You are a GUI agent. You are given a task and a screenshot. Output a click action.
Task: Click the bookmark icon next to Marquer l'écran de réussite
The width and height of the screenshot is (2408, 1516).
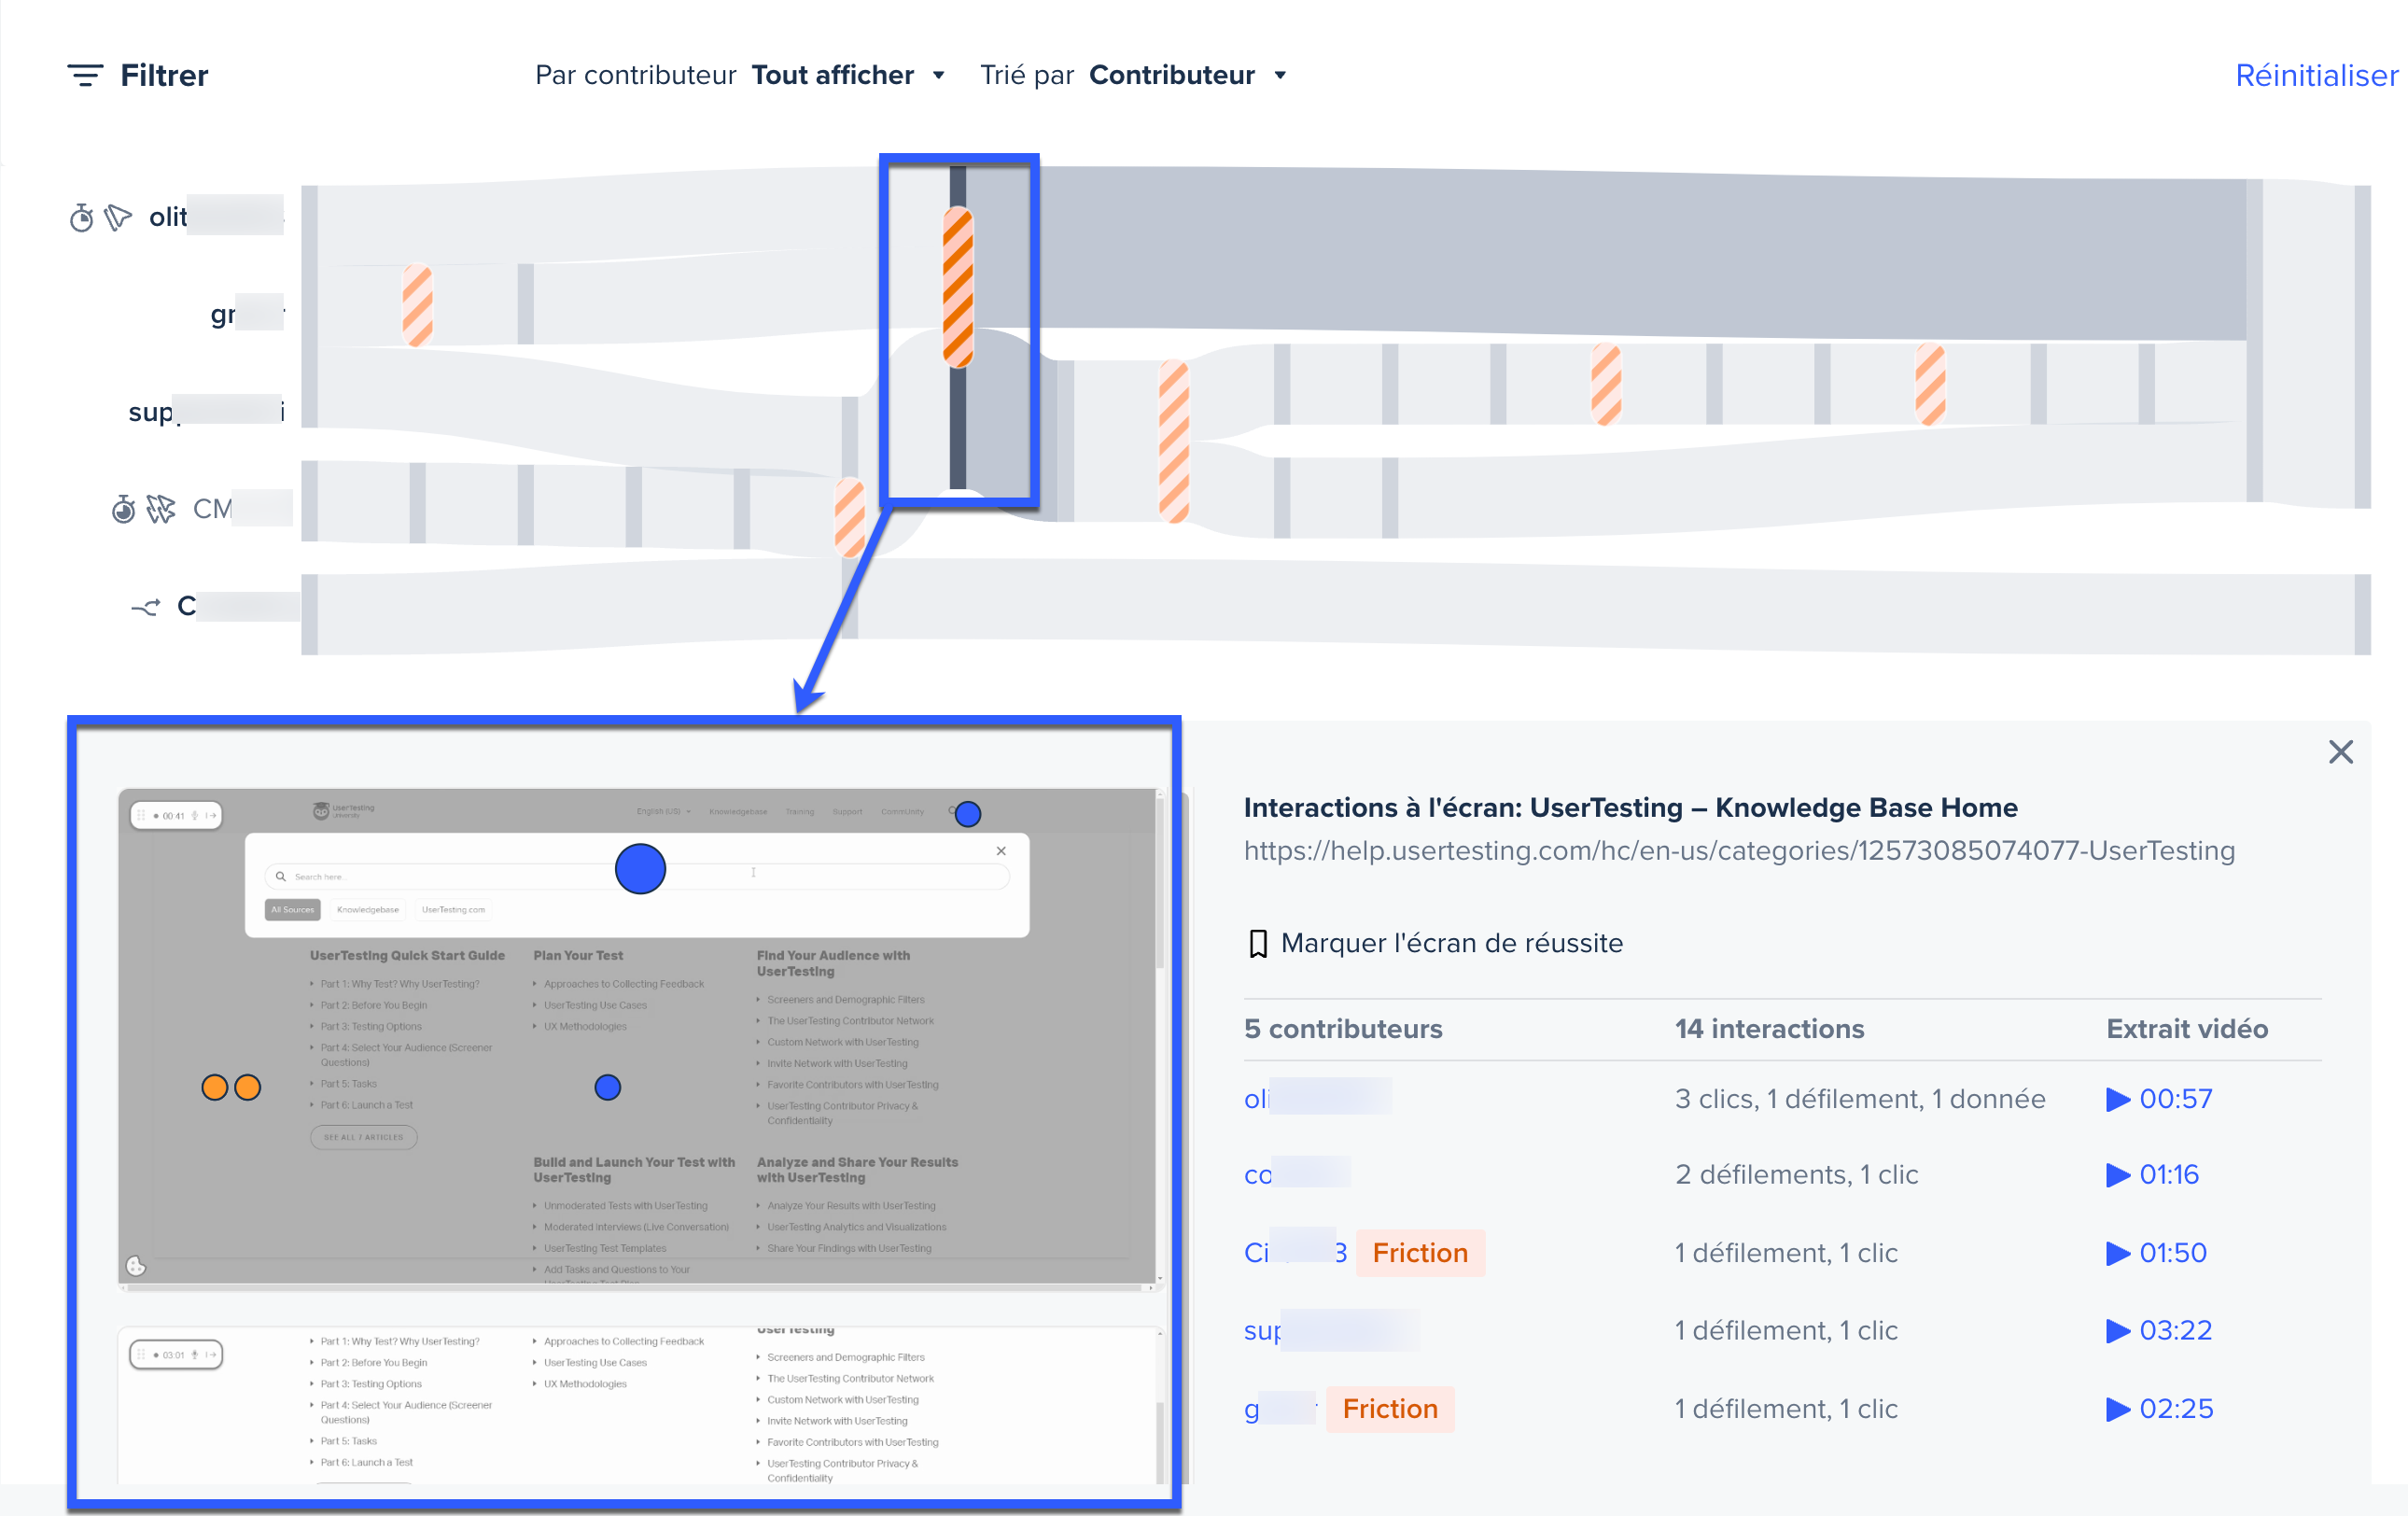(x=1257, y=942)
